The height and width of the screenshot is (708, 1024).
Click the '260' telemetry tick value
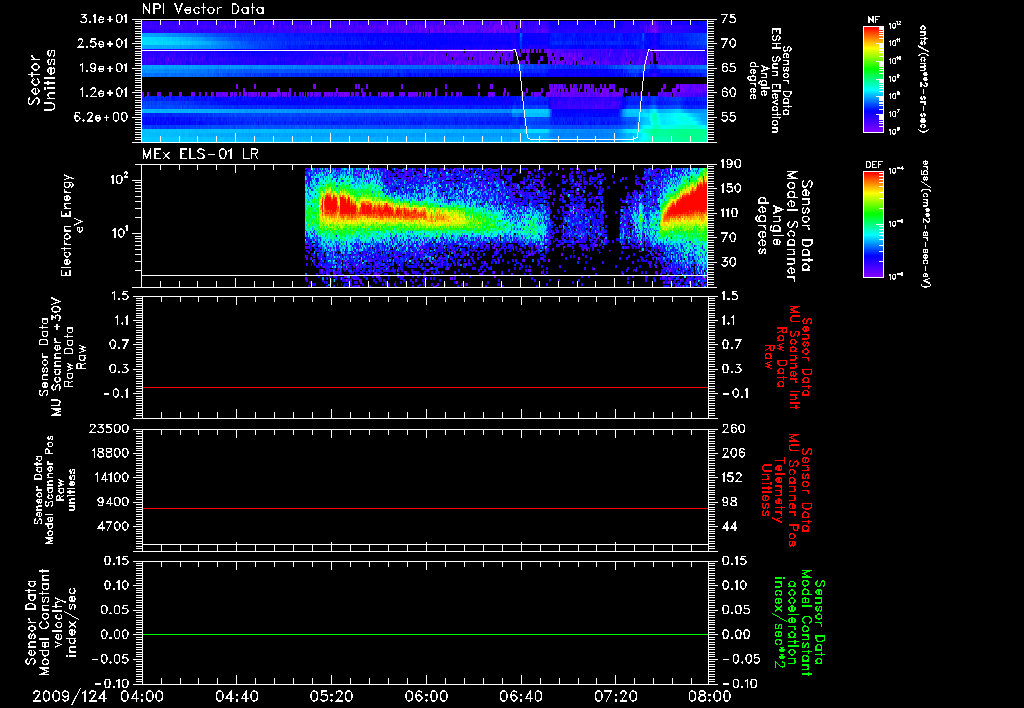pos(731,428)
